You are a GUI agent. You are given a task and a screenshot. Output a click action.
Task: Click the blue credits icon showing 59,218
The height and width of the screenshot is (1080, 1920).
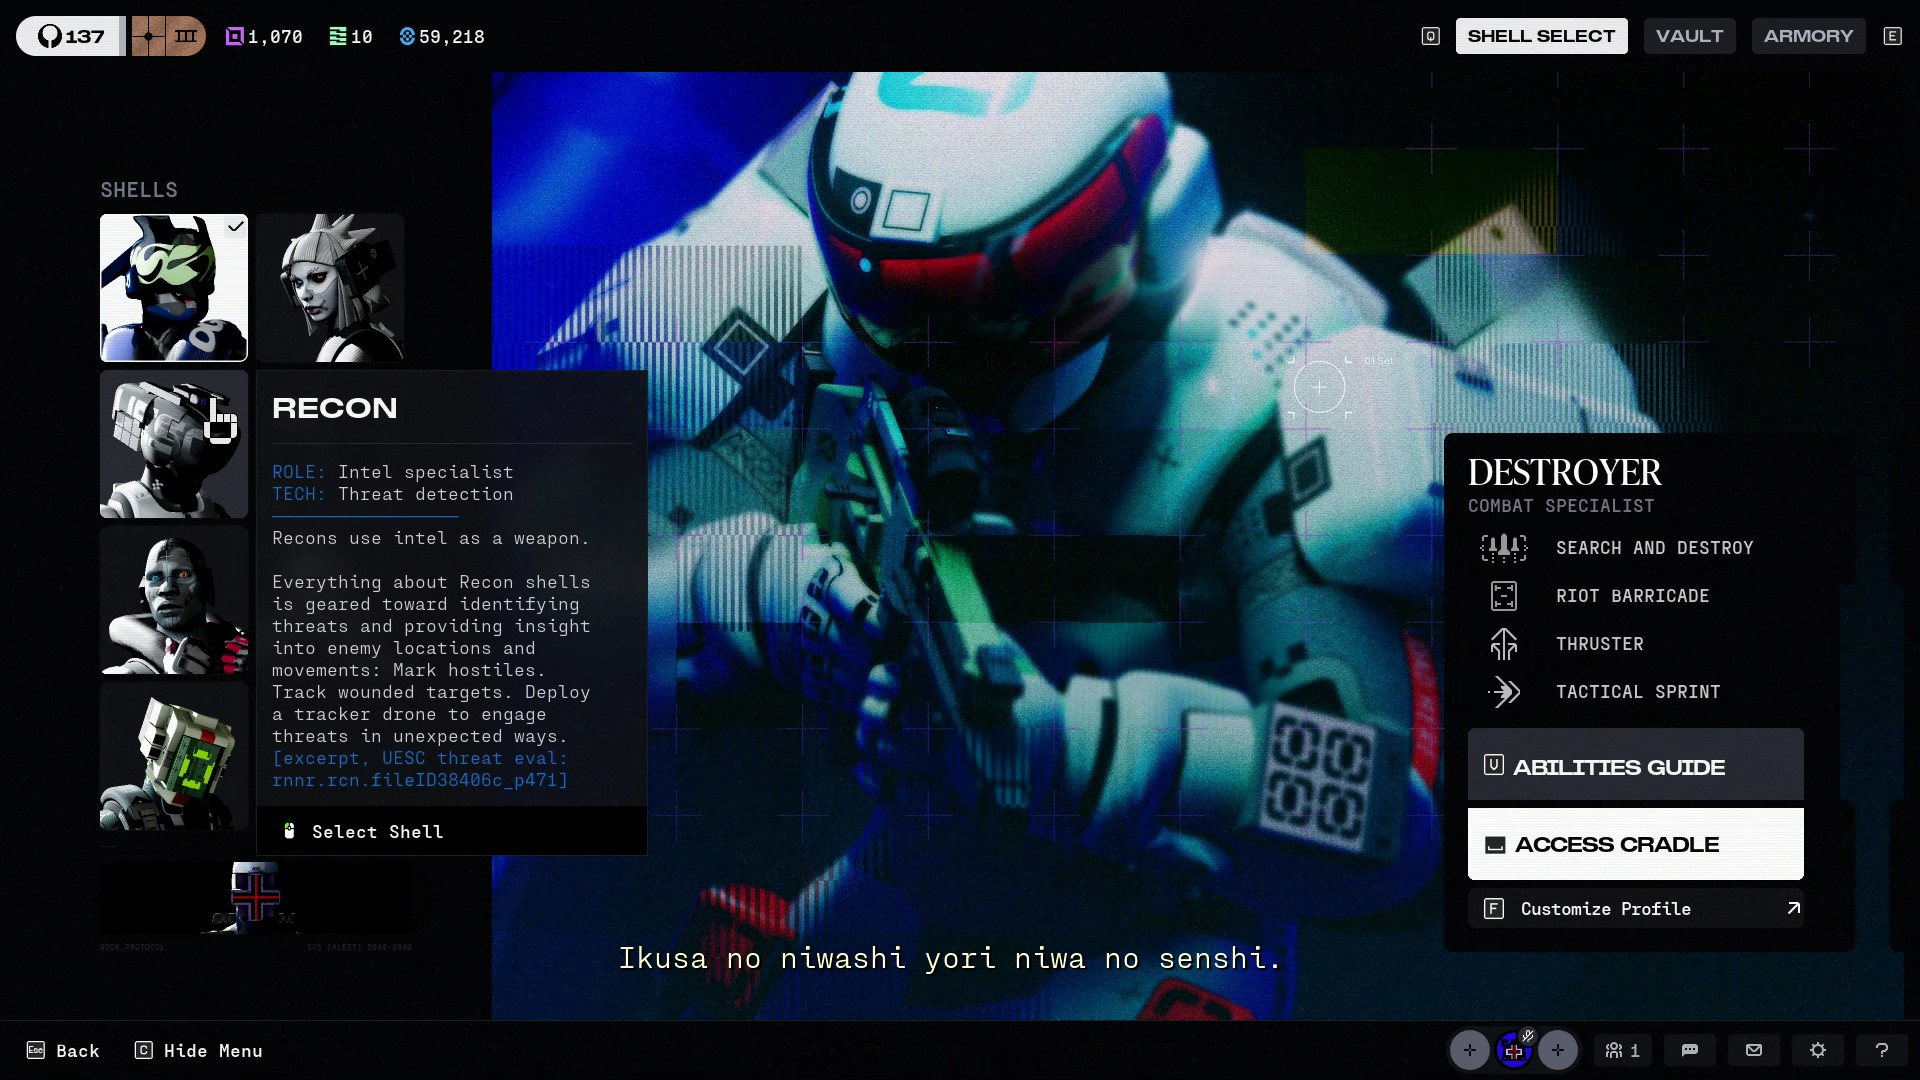click(407, 37)
